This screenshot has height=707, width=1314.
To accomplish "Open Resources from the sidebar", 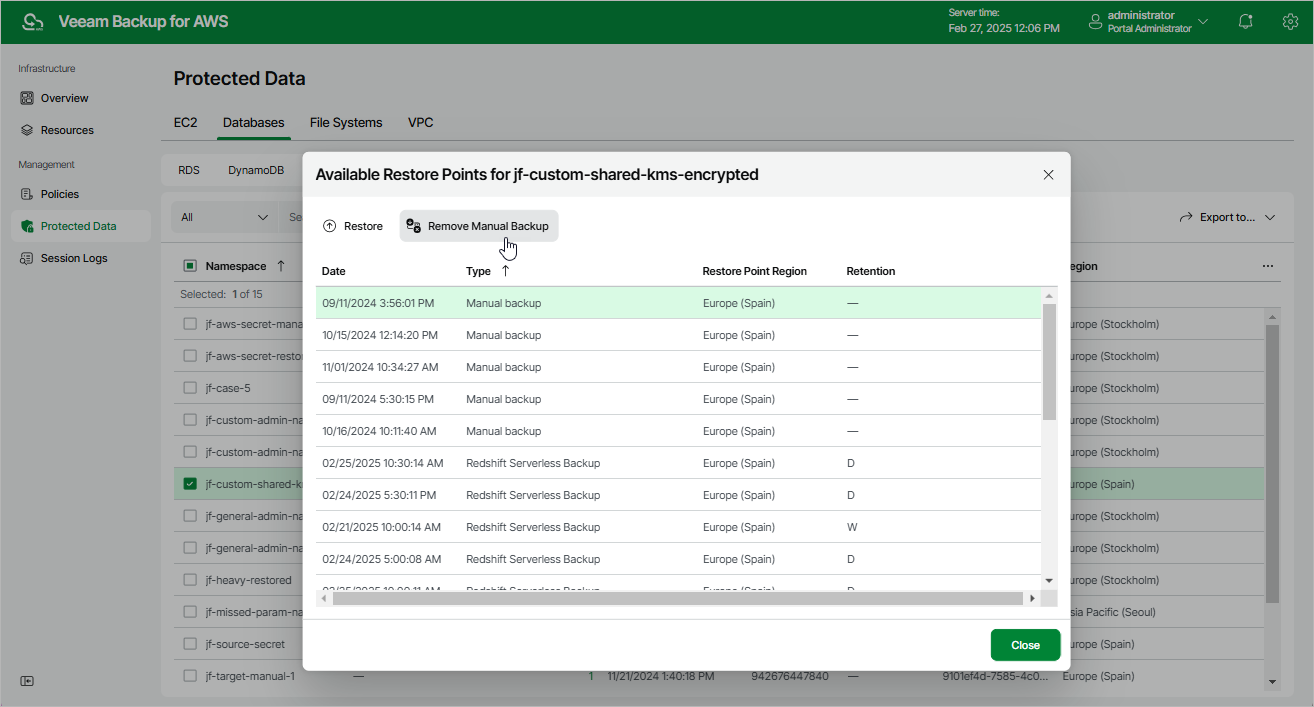I will [66, 130].
